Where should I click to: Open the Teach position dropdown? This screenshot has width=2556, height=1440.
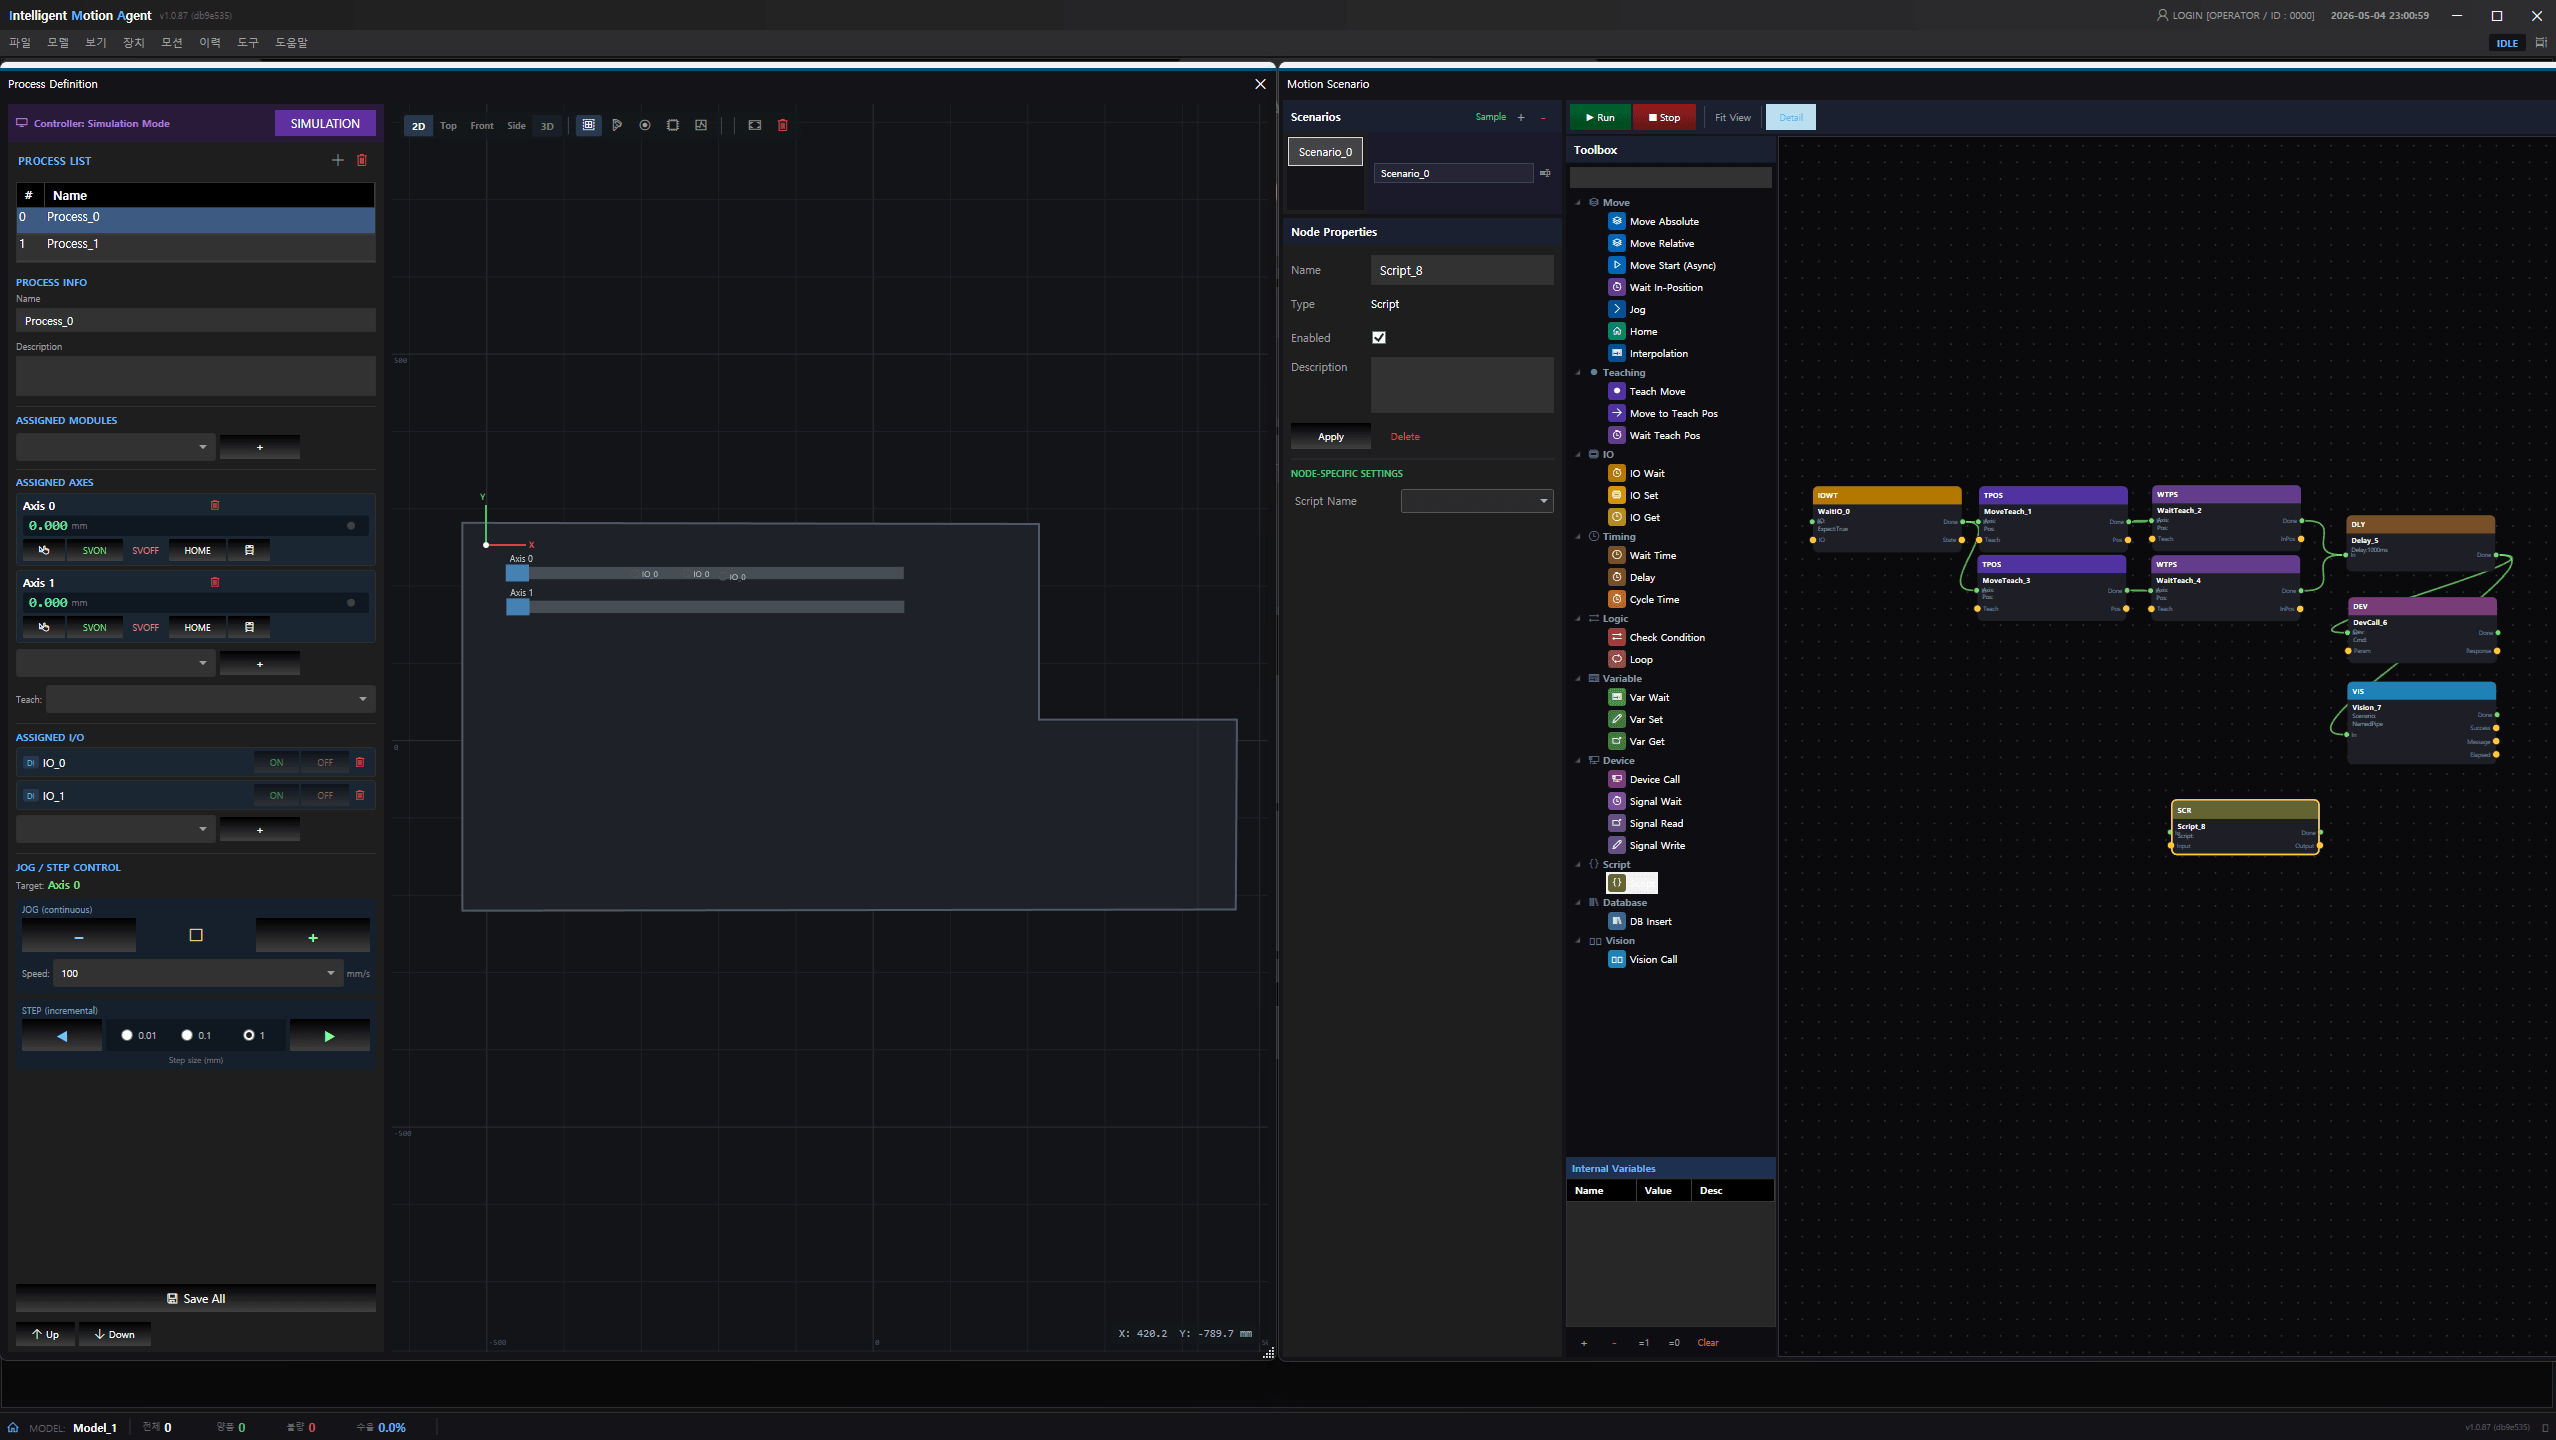(210, 699)
